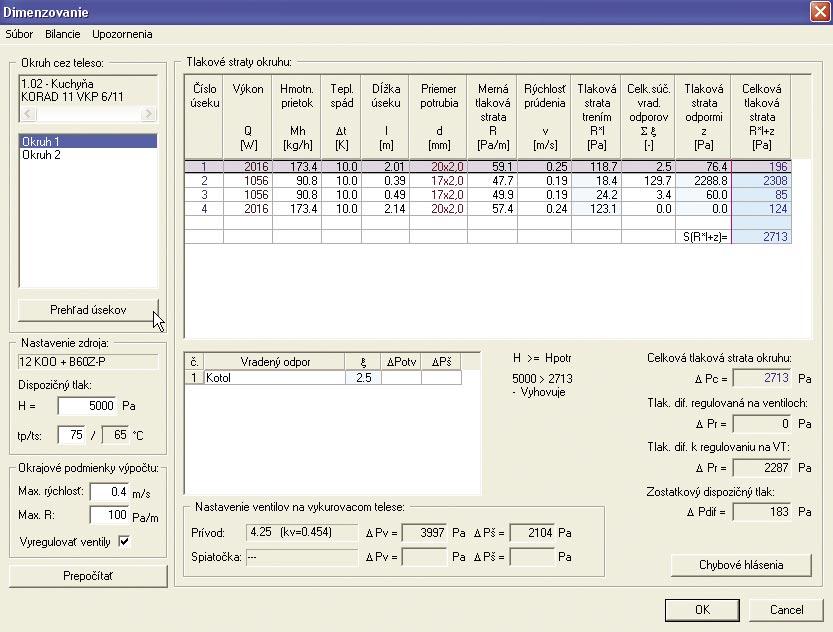Viewport: 833px width, 632px height.
Task: Click the ξ value 2.5 for Kotol
Action: 363,378
